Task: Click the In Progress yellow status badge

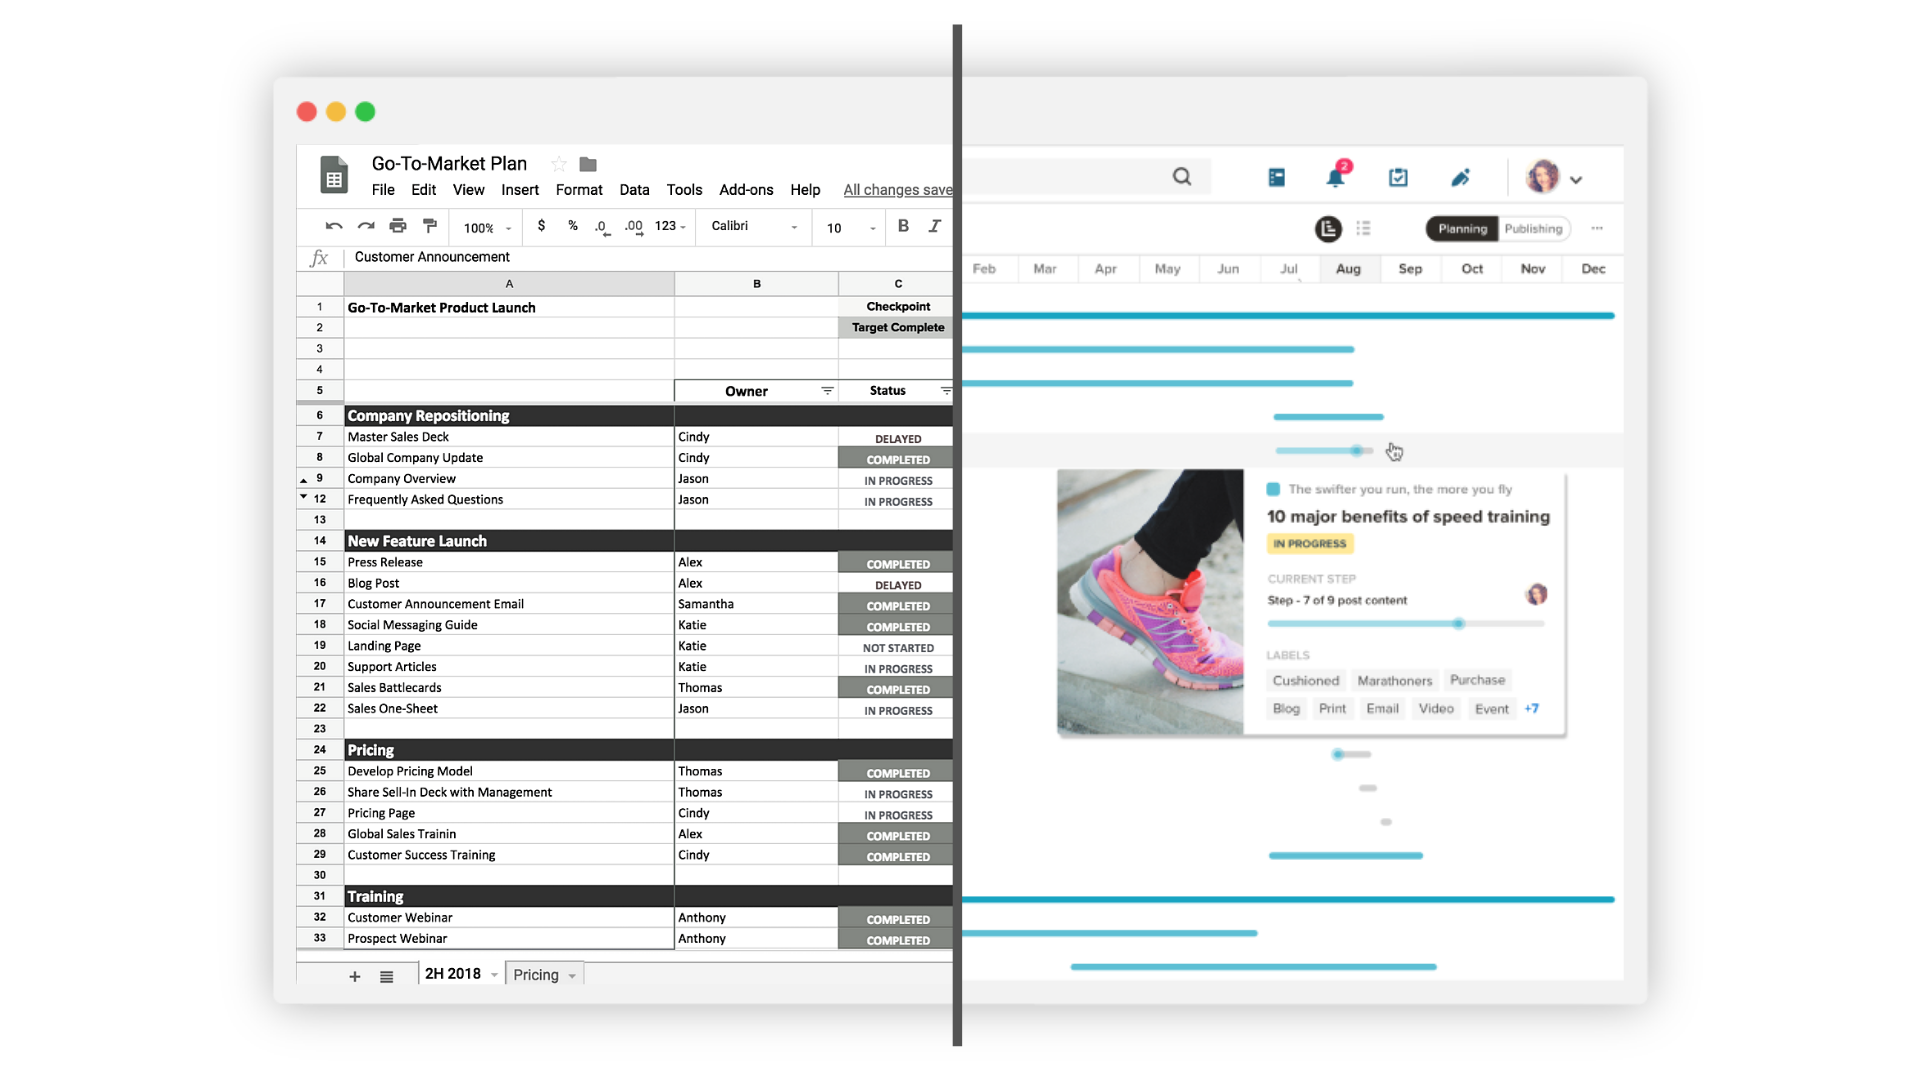Action: [1310, 544]
